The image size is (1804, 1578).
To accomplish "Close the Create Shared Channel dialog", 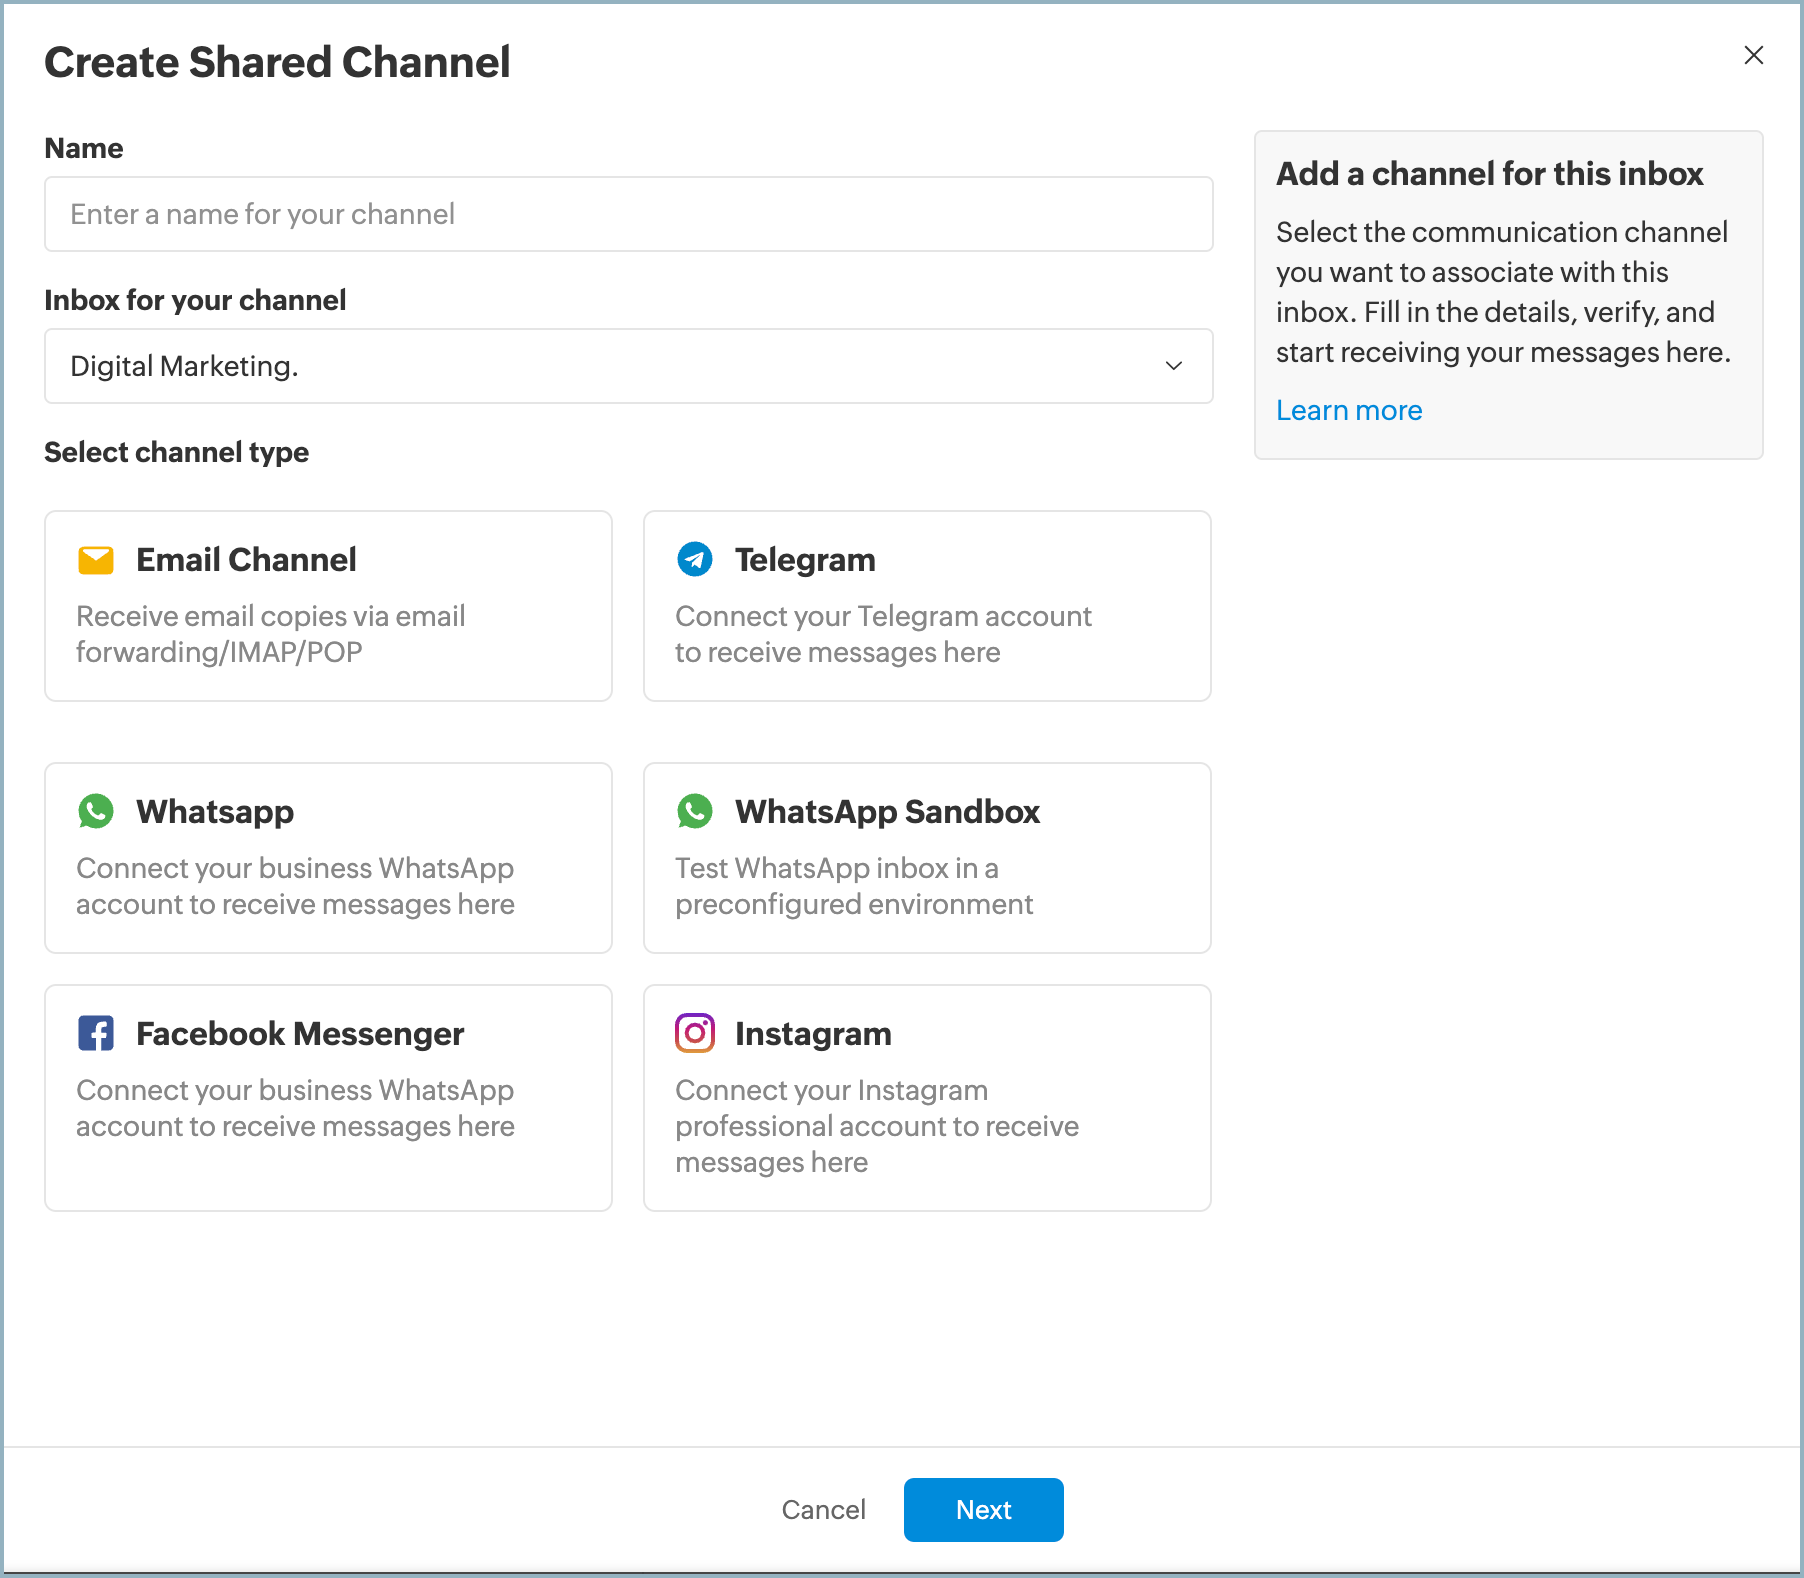I will (x=1754, y=55).
